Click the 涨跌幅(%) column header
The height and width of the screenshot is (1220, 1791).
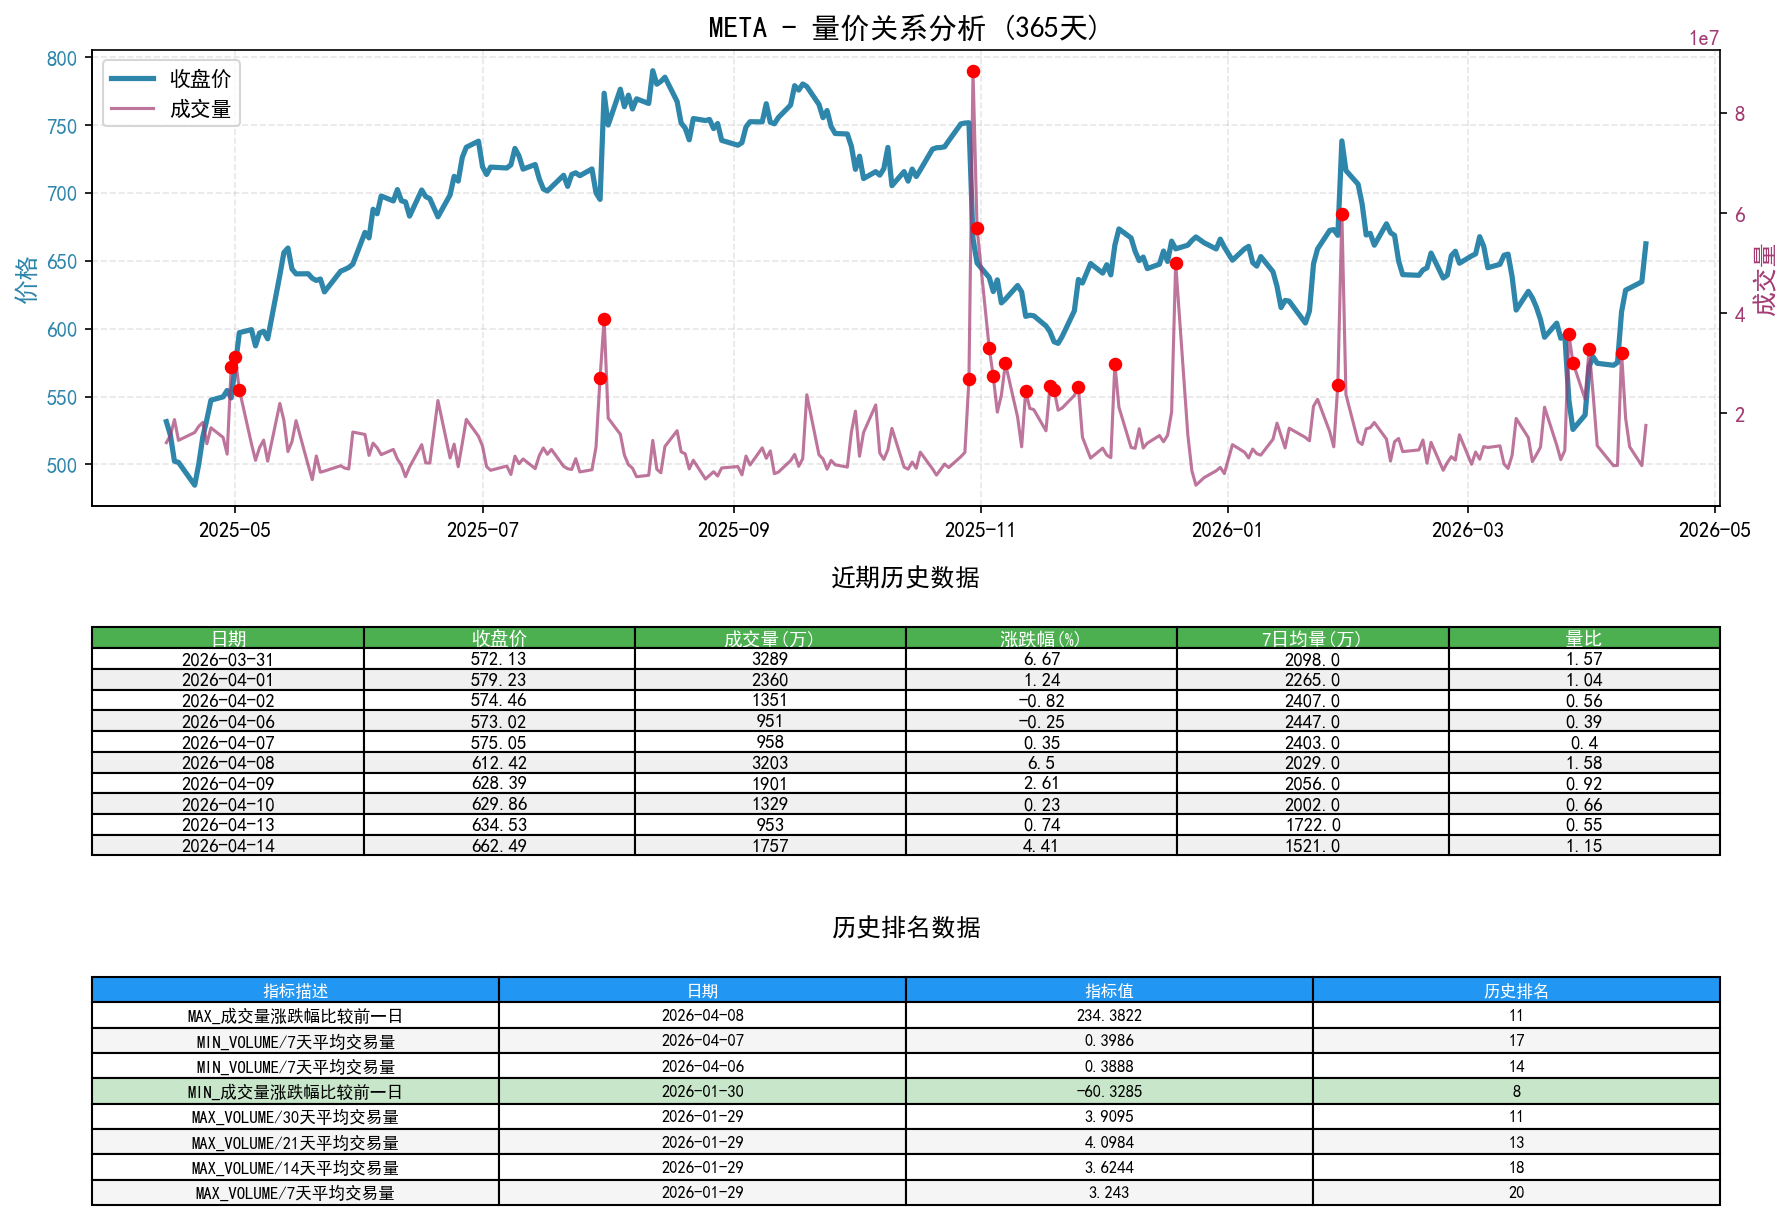pos(1041,638)
